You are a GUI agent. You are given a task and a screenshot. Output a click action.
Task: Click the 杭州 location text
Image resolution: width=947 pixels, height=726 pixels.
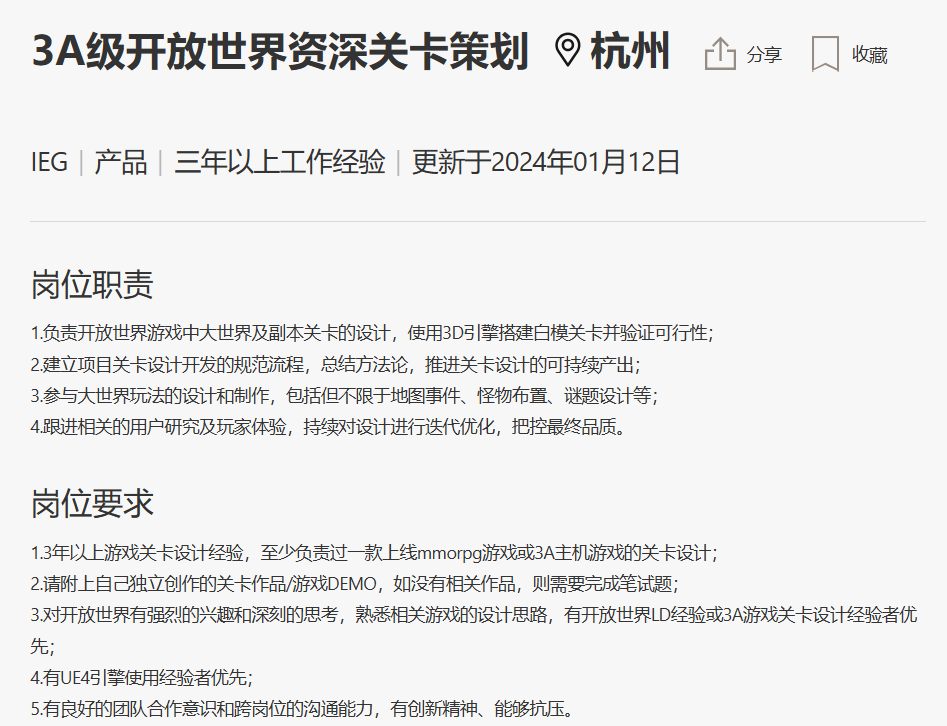(631, 52)
